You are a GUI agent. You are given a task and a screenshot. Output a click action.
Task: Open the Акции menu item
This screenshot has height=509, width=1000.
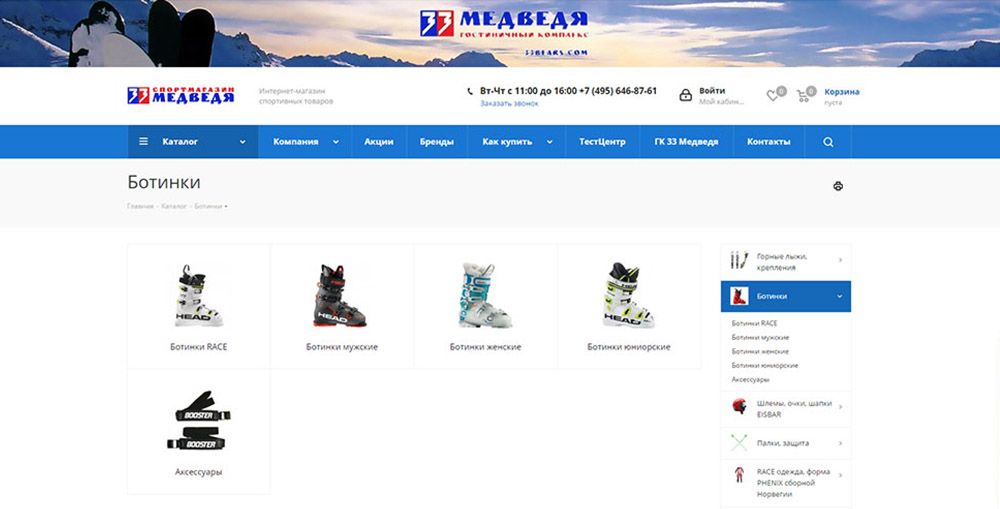click(379, 142)
